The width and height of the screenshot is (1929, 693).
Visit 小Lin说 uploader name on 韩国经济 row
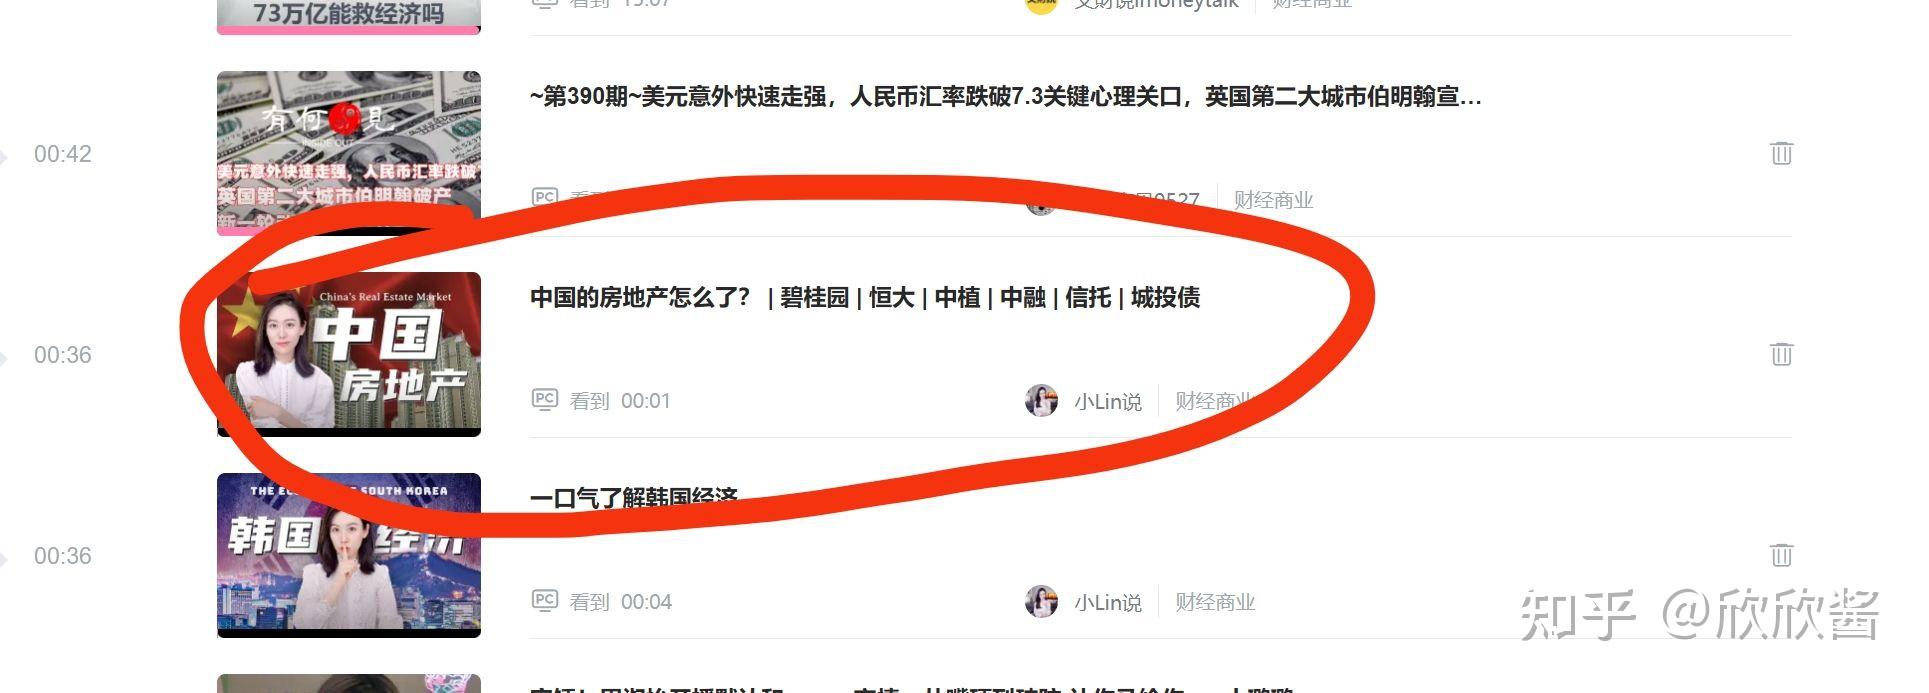(1108, 602)
